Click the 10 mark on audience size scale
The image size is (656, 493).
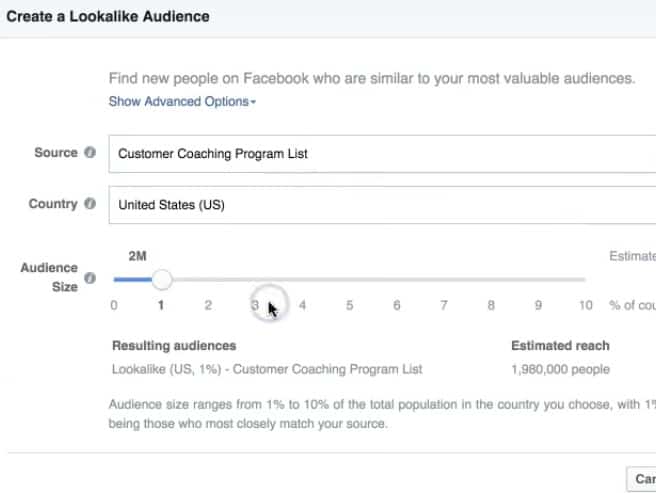pyautogui.click(x=586, y=305)
